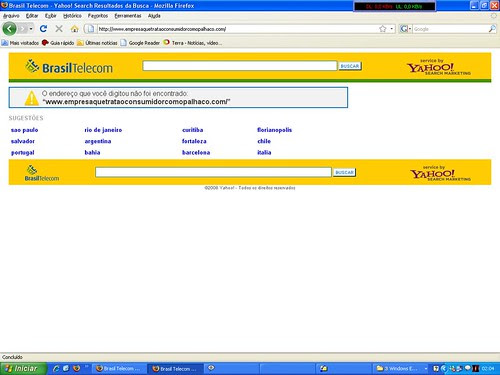Screen dimensions: 500x375
Task: Expand the back/forward history dropdown arrow
Action: click(x=31, y=29)
